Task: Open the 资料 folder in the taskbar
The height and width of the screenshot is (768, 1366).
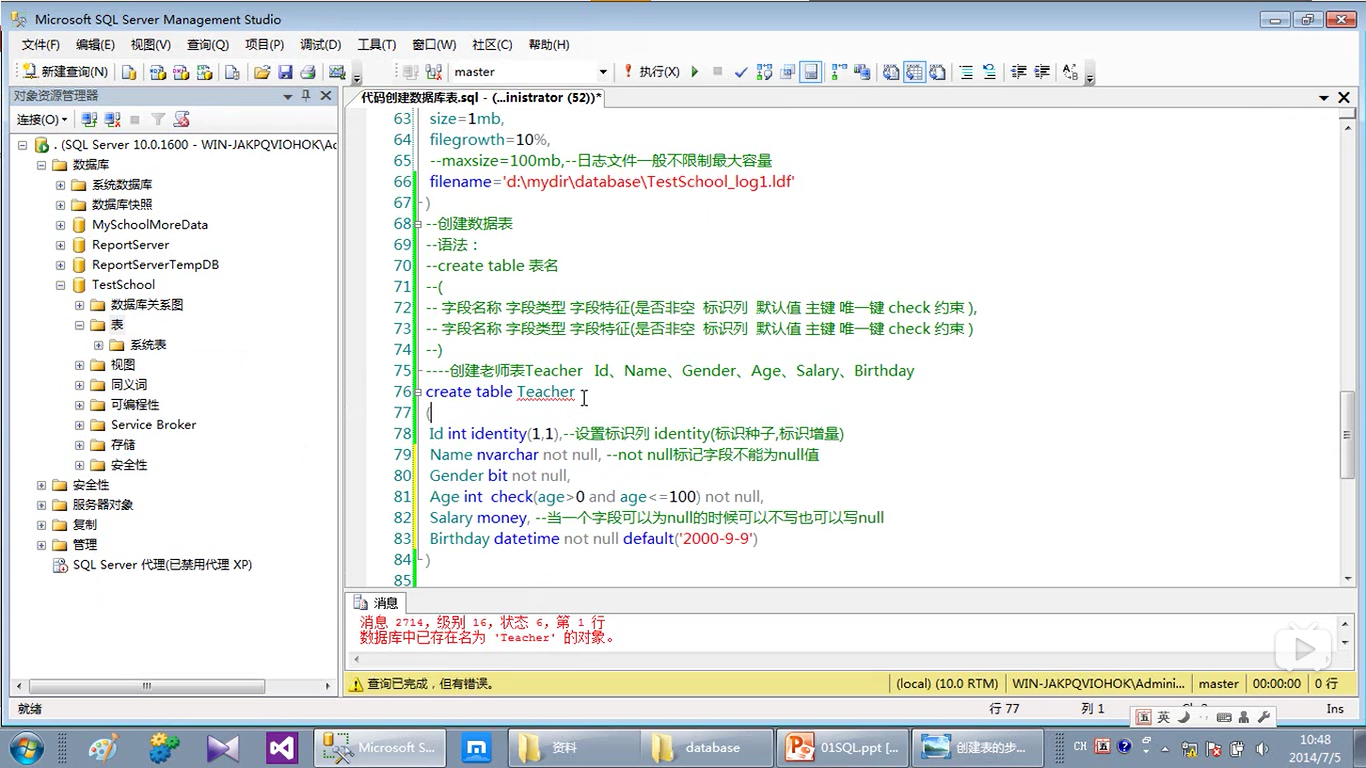Action: 573,747
